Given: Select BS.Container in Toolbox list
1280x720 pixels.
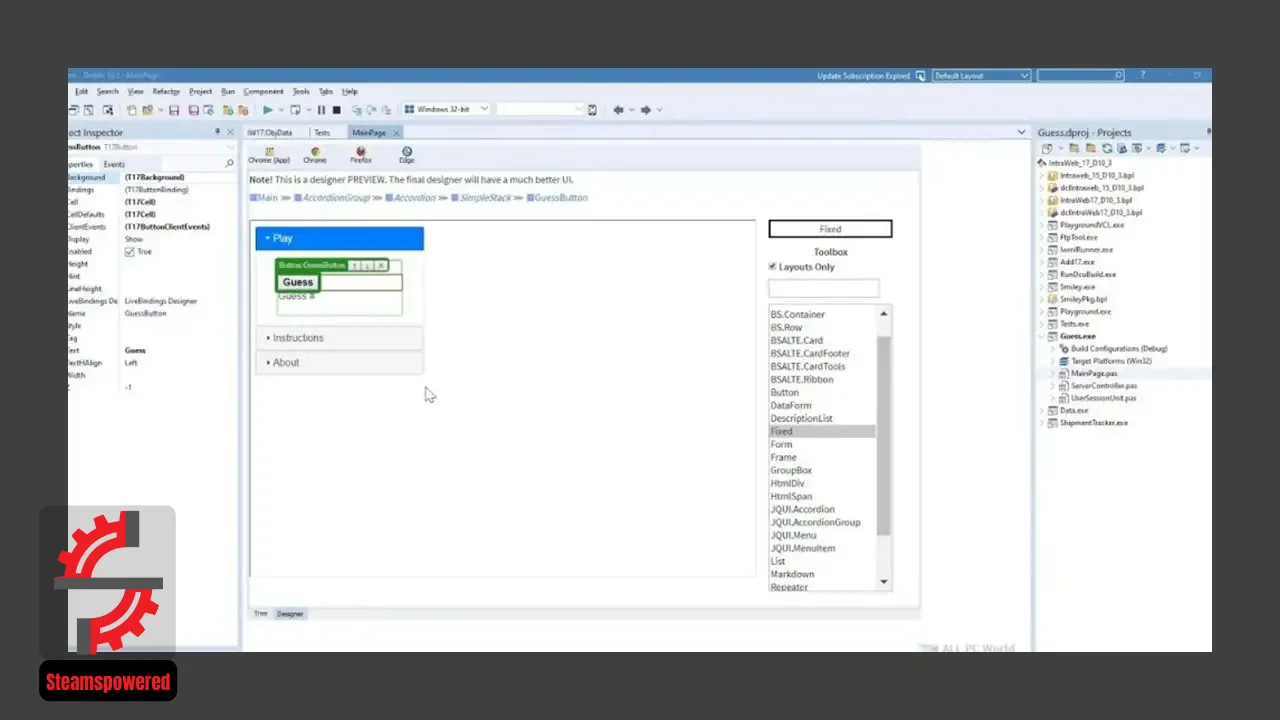Looking at the screenshot, I should pyautogui.click(x=798, y=314).
